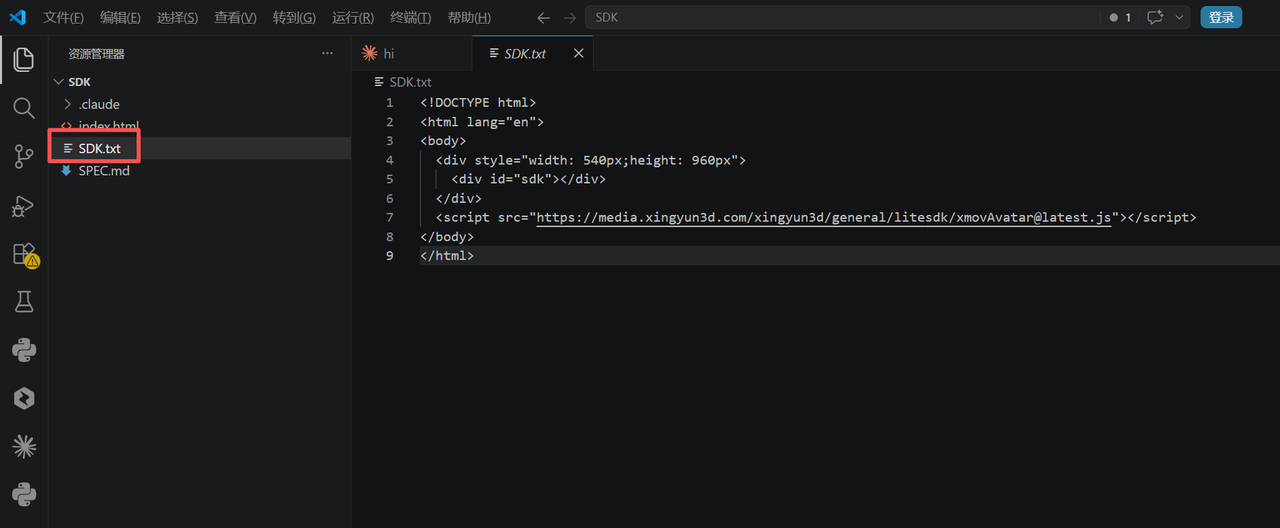Click the SDK.txt breadcrumb item
The height and width of the screenshot is (528, 1280).
(x=402, y=82)
